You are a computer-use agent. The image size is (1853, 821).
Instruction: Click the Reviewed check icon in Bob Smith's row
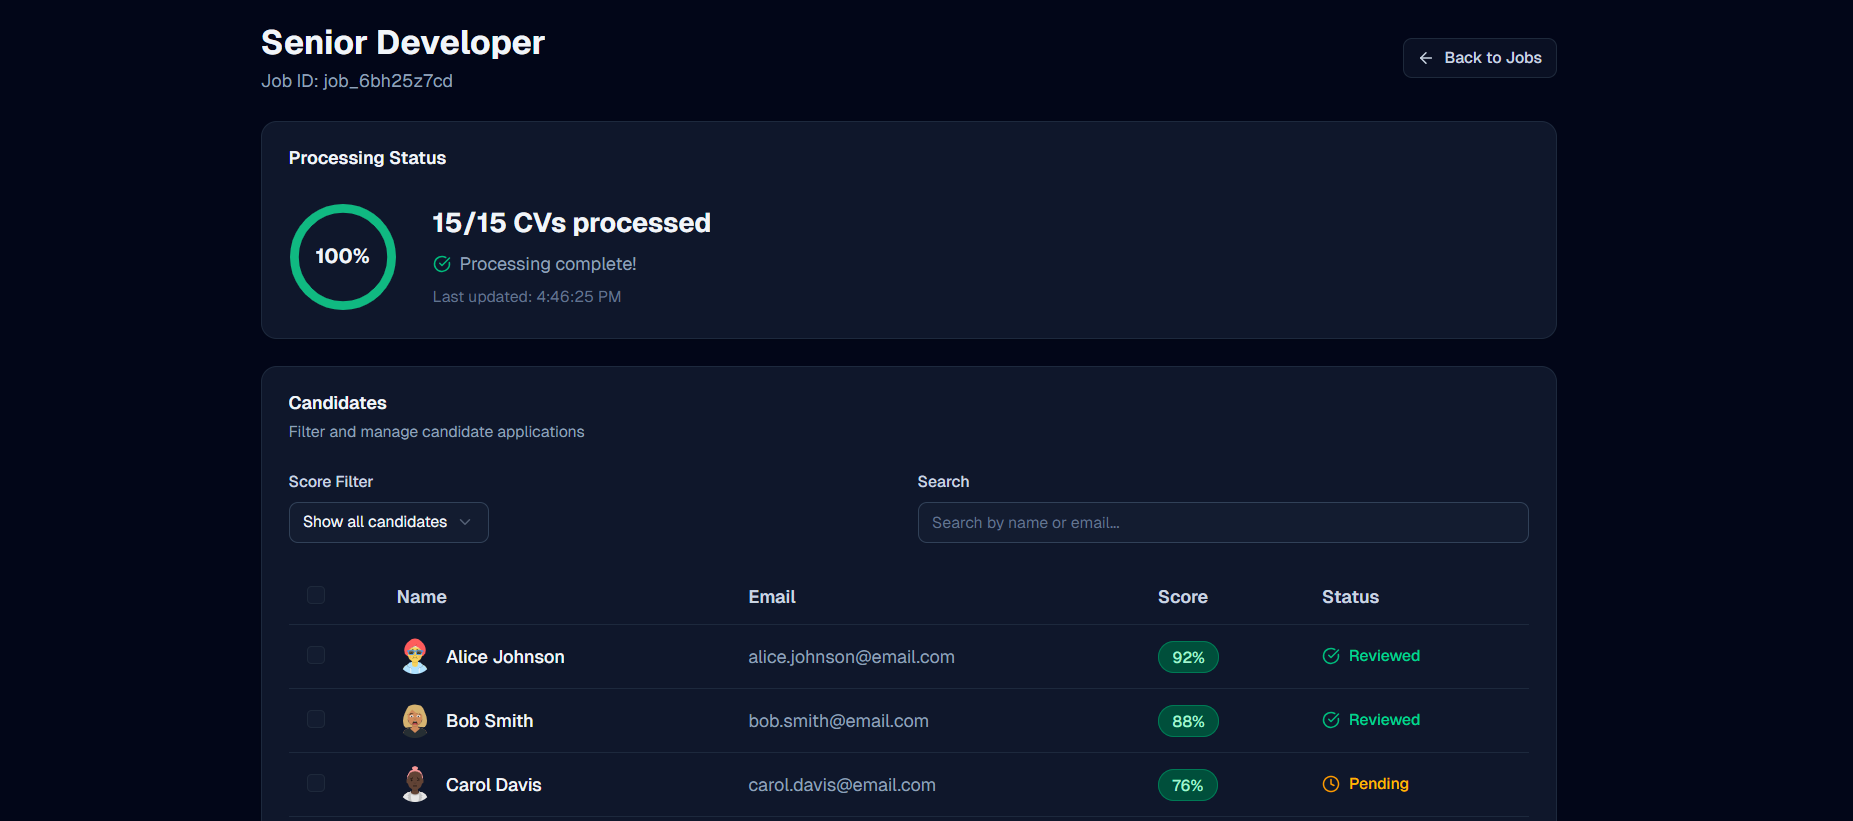(1331, 720)
